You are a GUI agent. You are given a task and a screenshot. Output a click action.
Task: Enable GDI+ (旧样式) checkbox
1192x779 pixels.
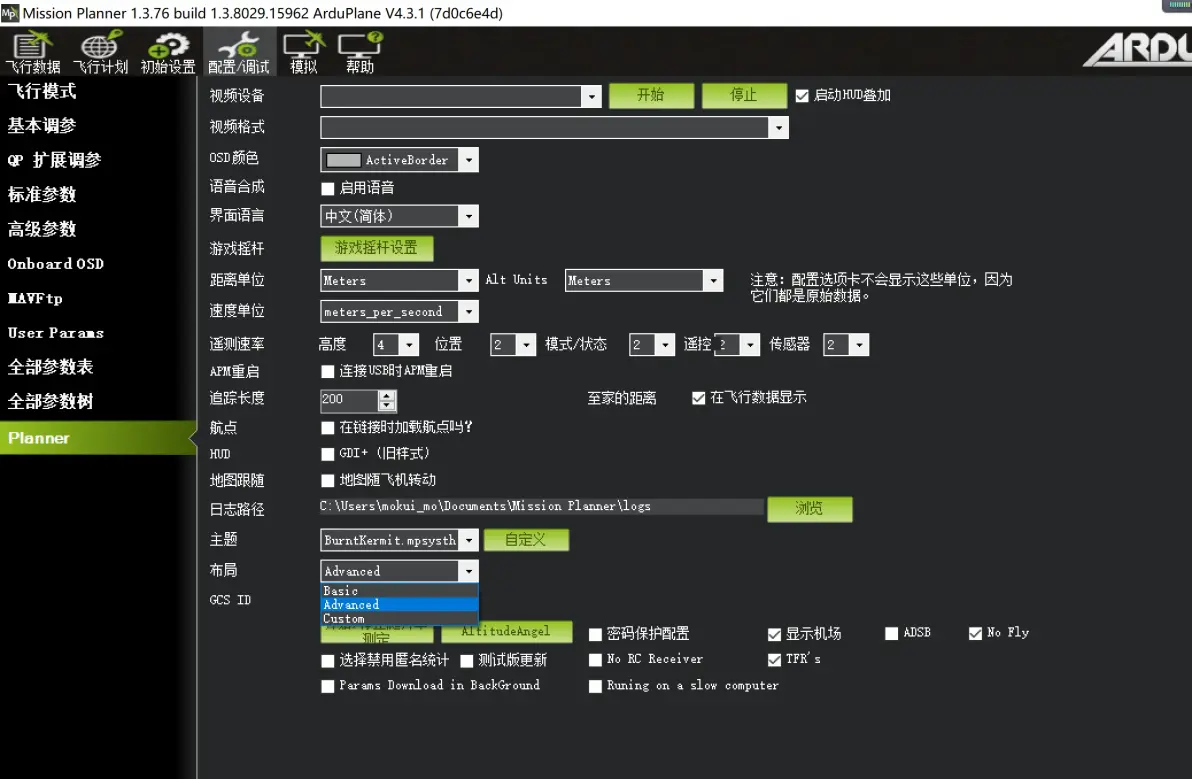[x=328, y=454]
